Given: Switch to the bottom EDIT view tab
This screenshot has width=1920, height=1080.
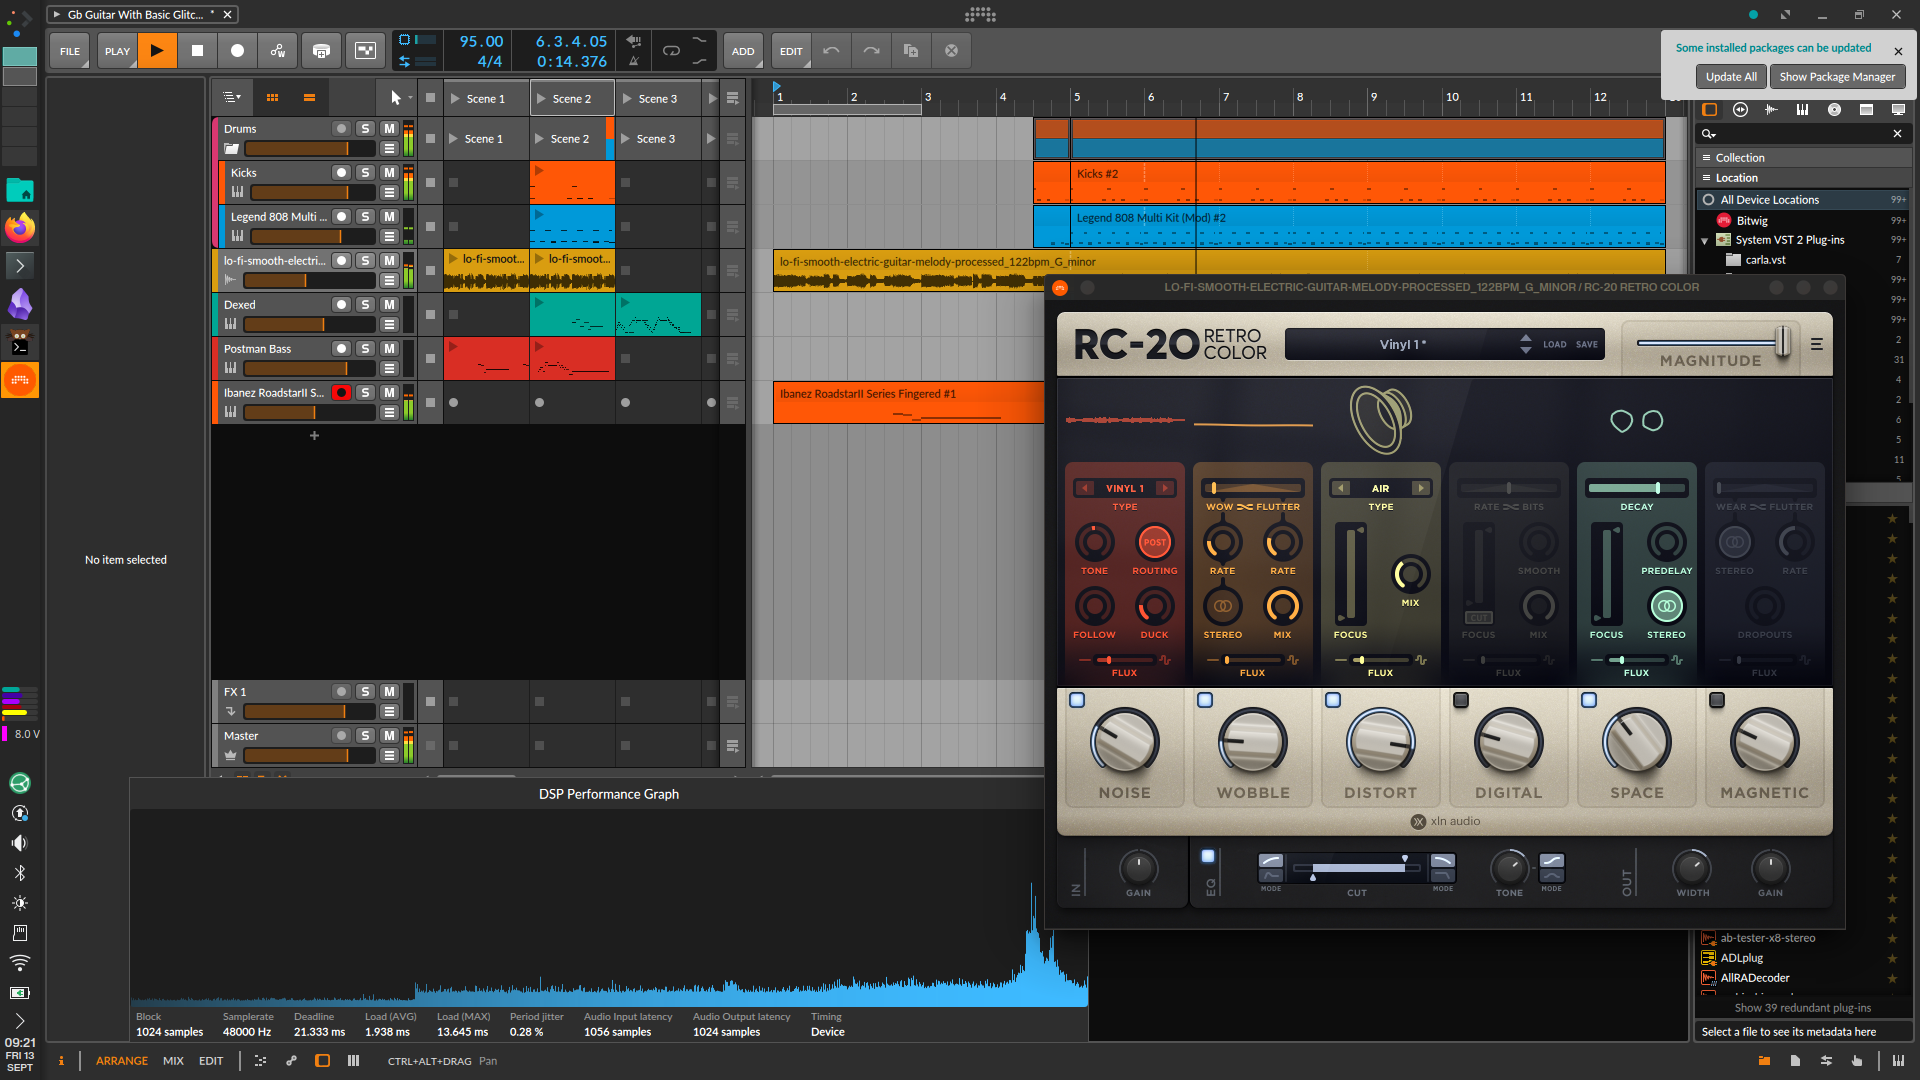Looking at the screenshot, I should 211,1061.
